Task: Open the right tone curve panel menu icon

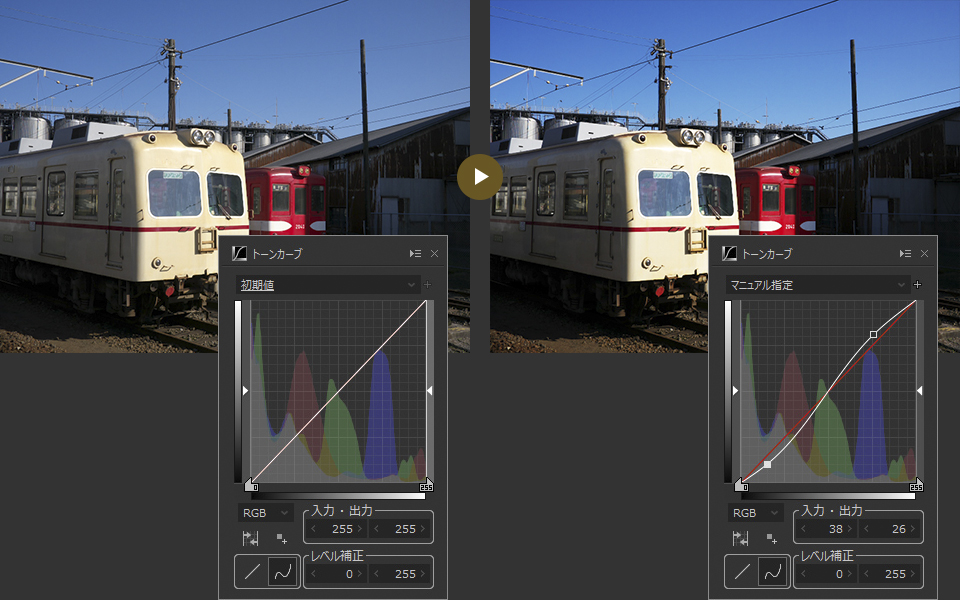Action: point(905,254)
